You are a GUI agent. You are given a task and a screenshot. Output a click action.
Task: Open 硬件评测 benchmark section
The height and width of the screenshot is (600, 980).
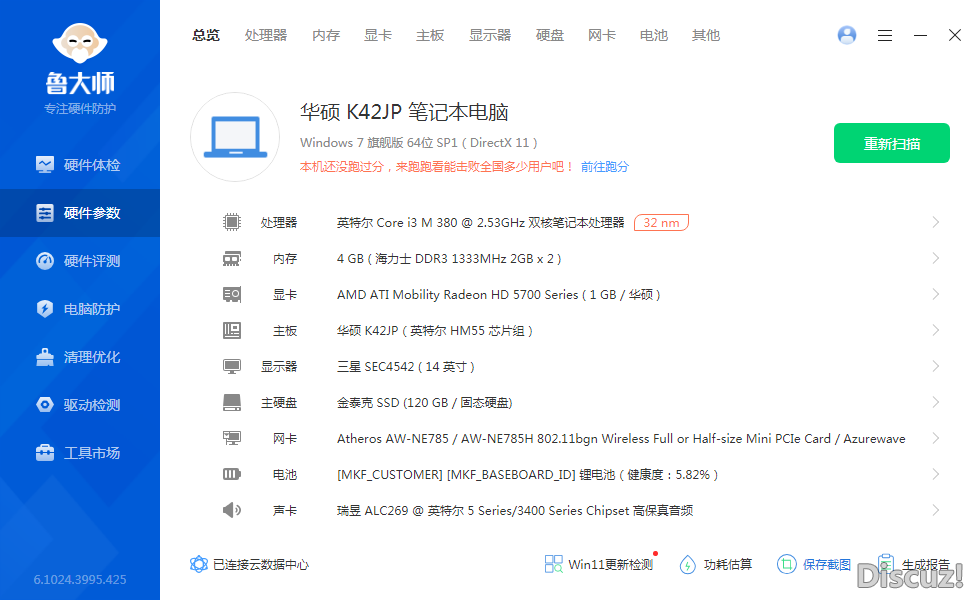click(x=80, y=261)
